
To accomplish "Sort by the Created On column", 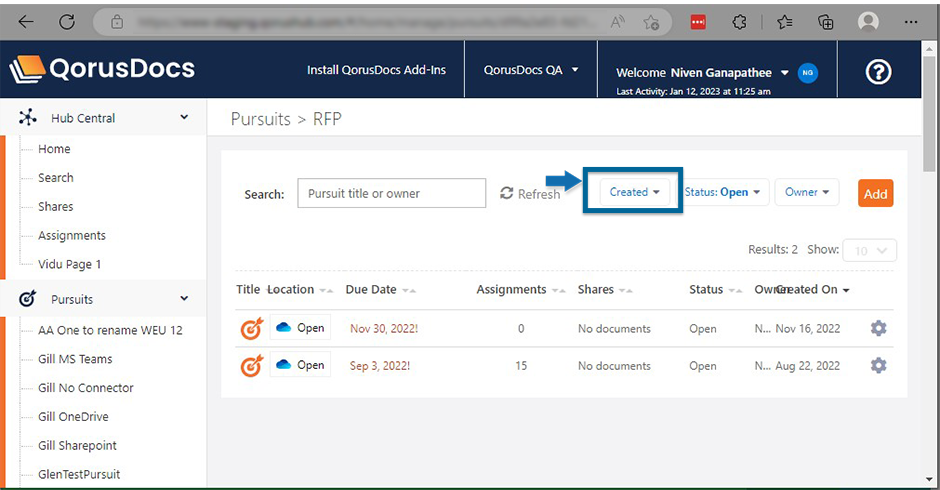I will (x=814, y=290).
